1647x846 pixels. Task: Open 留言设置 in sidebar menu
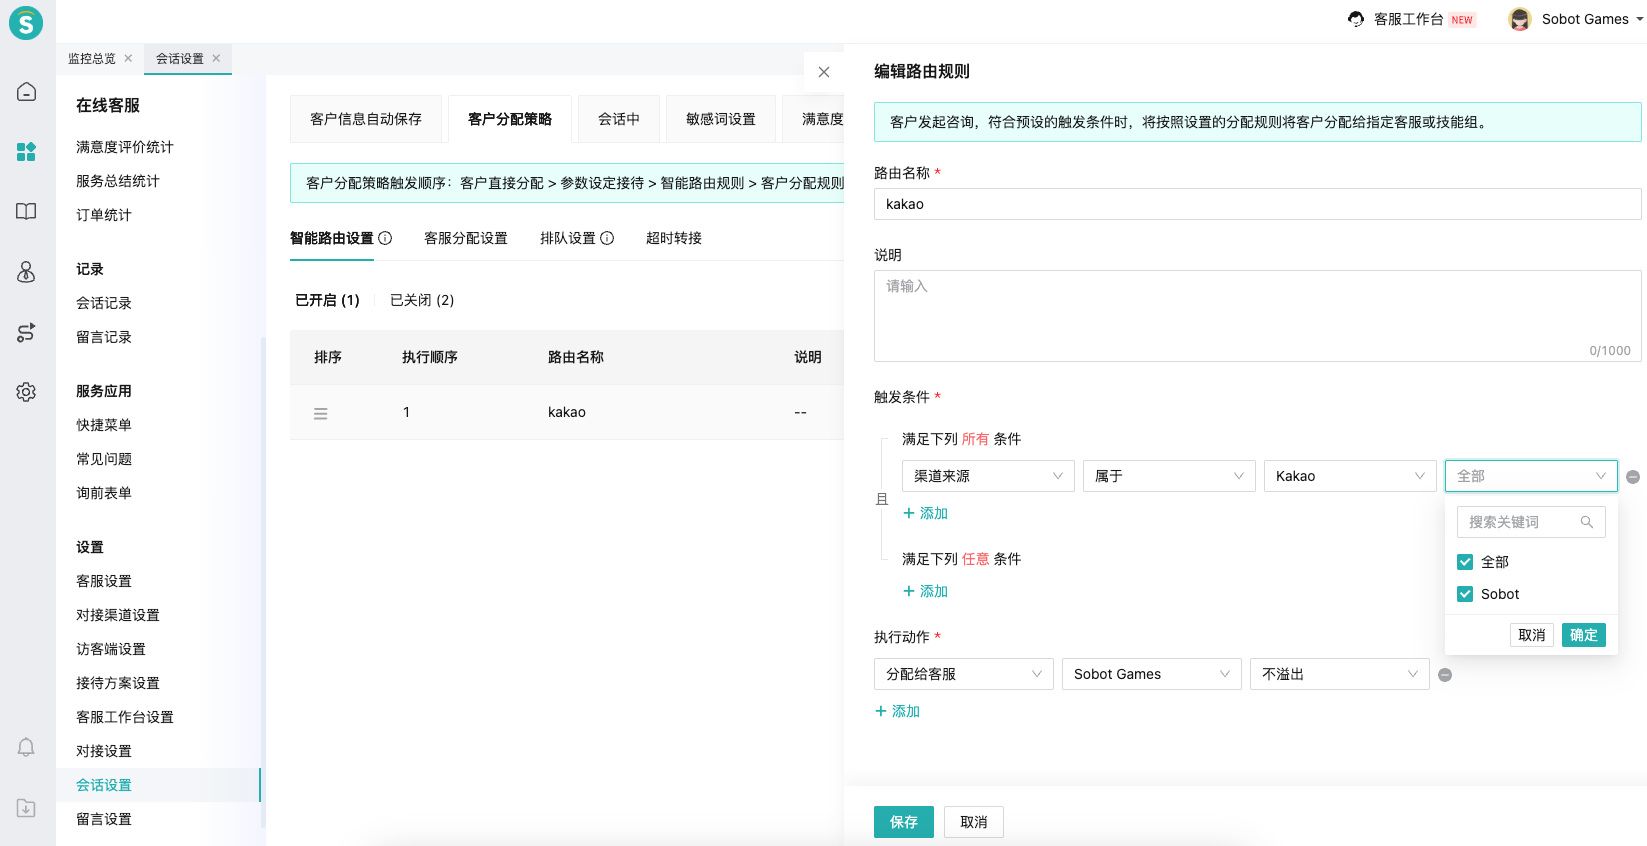point(104,819)
